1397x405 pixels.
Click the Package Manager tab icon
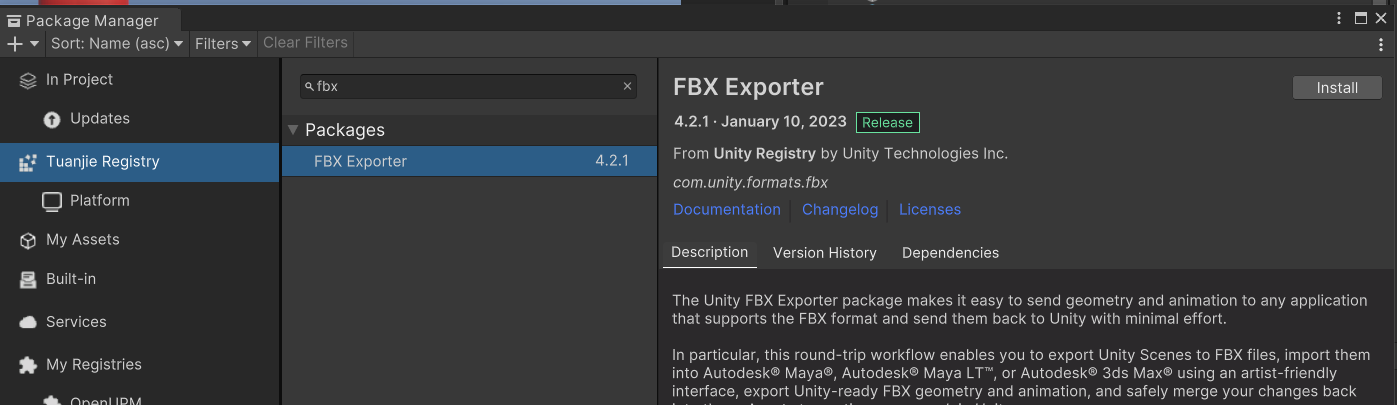tap(13, 20)
